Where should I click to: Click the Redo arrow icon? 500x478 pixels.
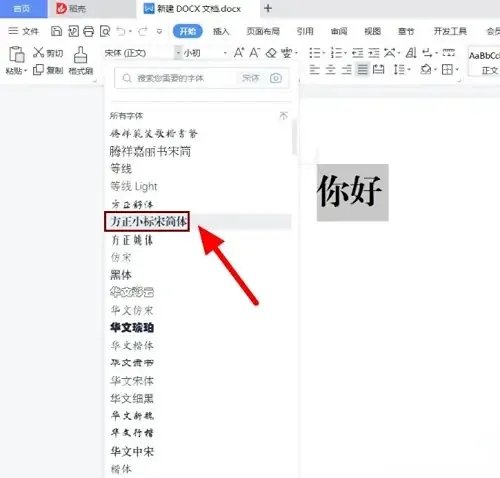click(143, 31)
